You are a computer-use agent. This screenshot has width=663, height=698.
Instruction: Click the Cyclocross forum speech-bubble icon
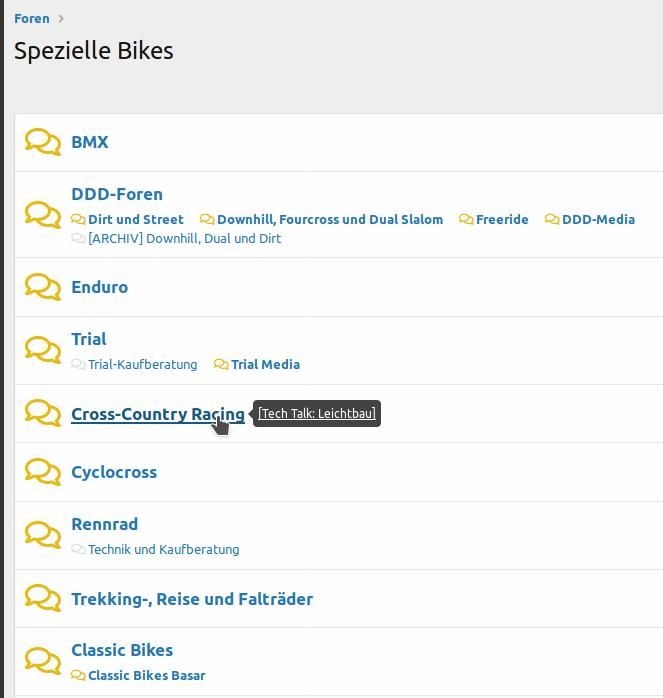[x=43, y=472]
